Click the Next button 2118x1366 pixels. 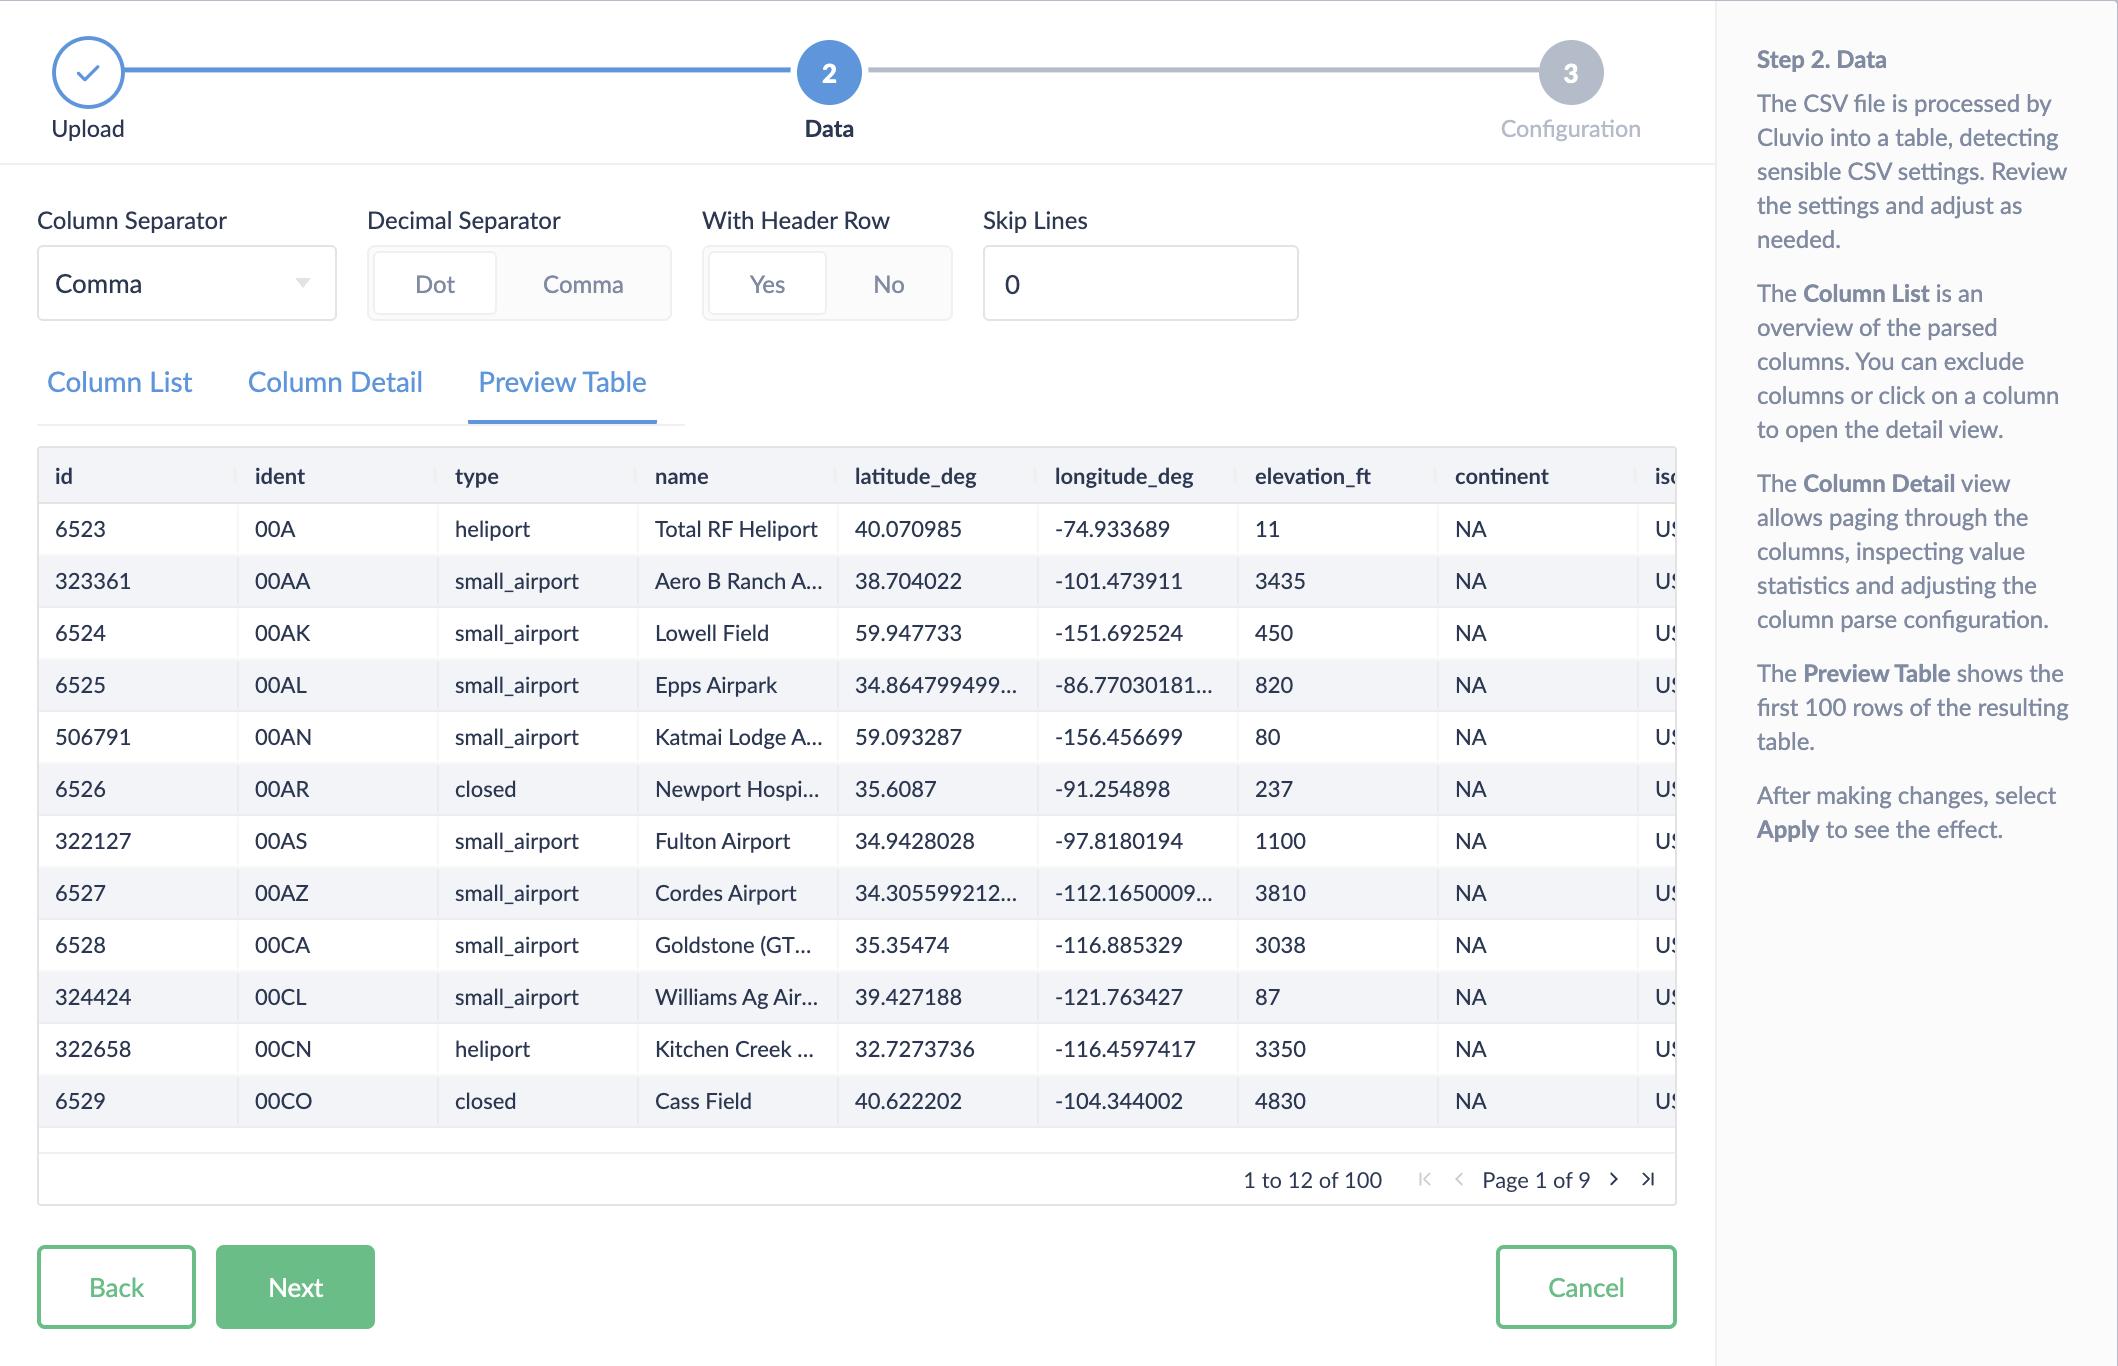295,1287
